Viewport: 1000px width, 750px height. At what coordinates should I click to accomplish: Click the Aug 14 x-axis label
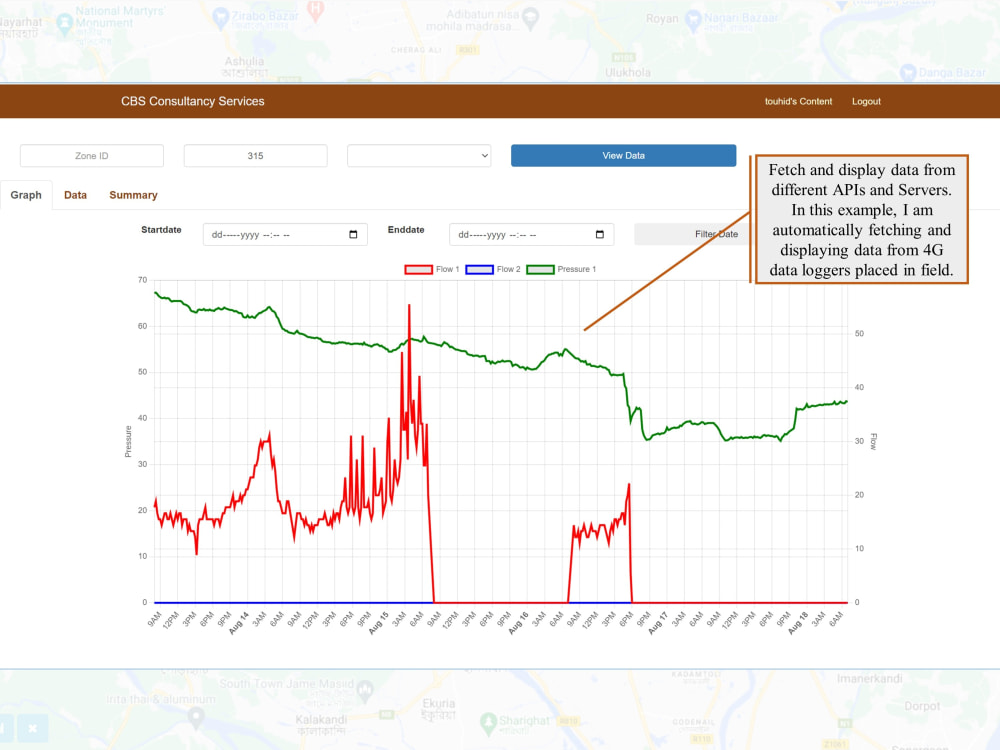tap(239, 623)
